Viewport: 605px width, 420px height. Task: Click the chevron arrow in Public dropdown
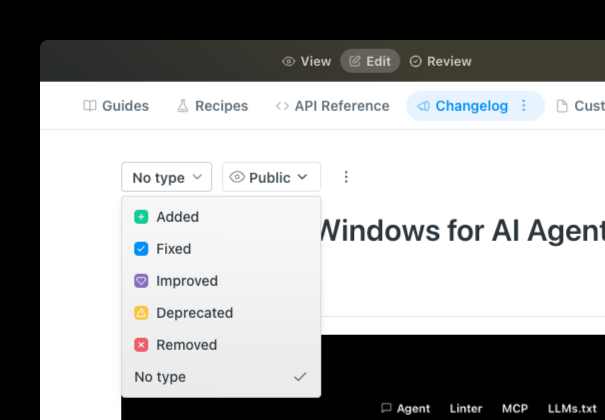point(302,177)
